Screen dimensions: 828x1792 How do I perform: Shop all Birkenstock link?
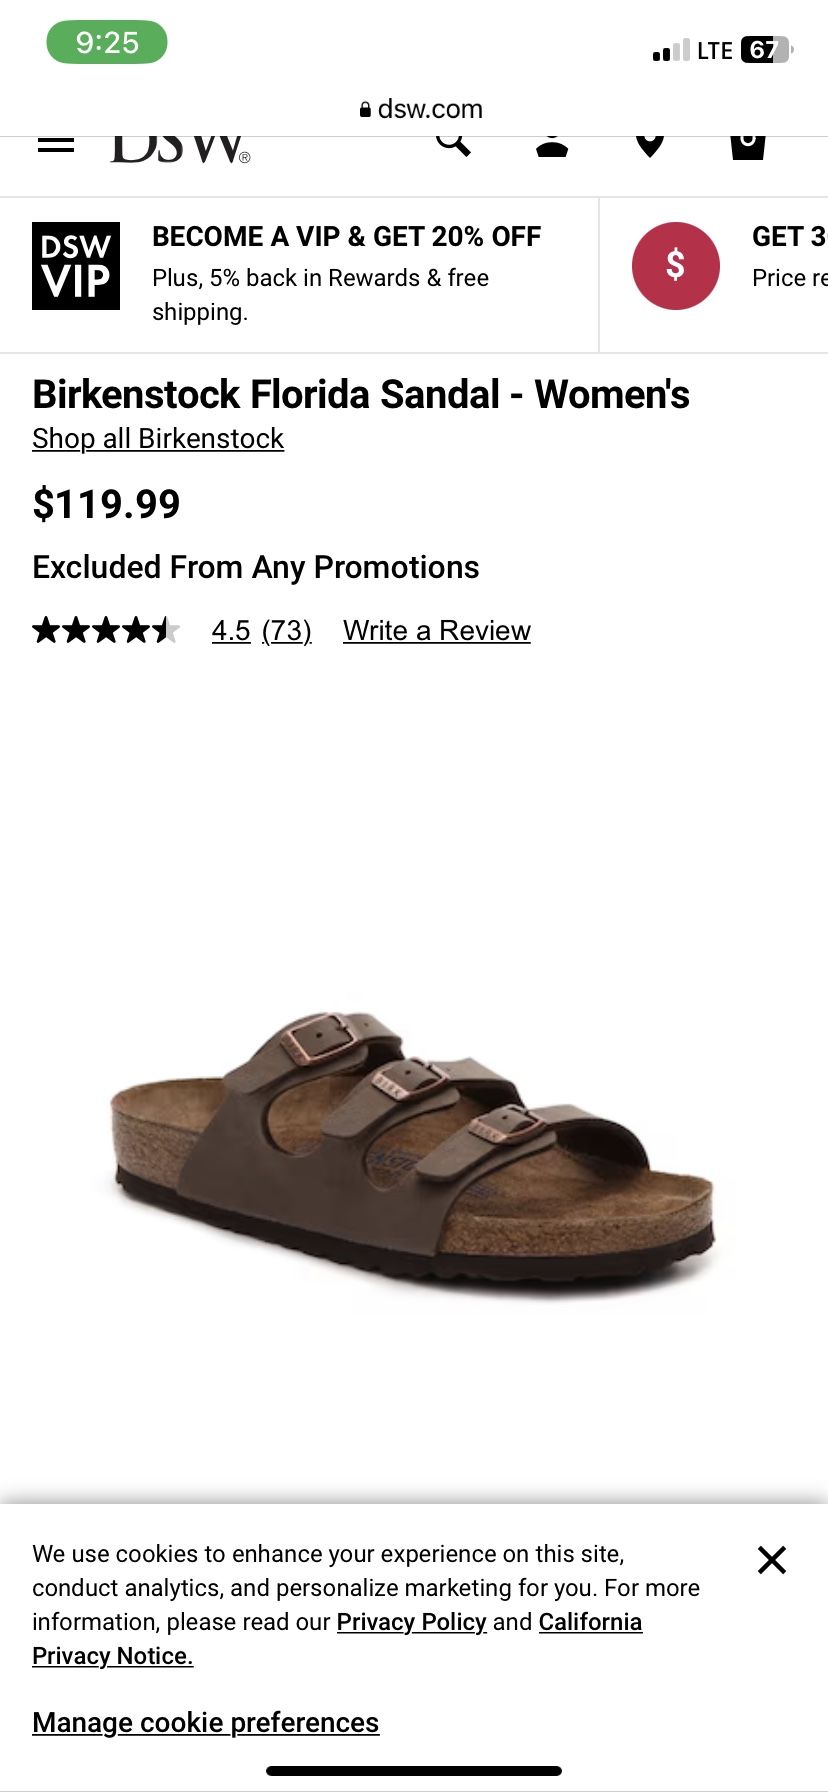coord(158,439)
